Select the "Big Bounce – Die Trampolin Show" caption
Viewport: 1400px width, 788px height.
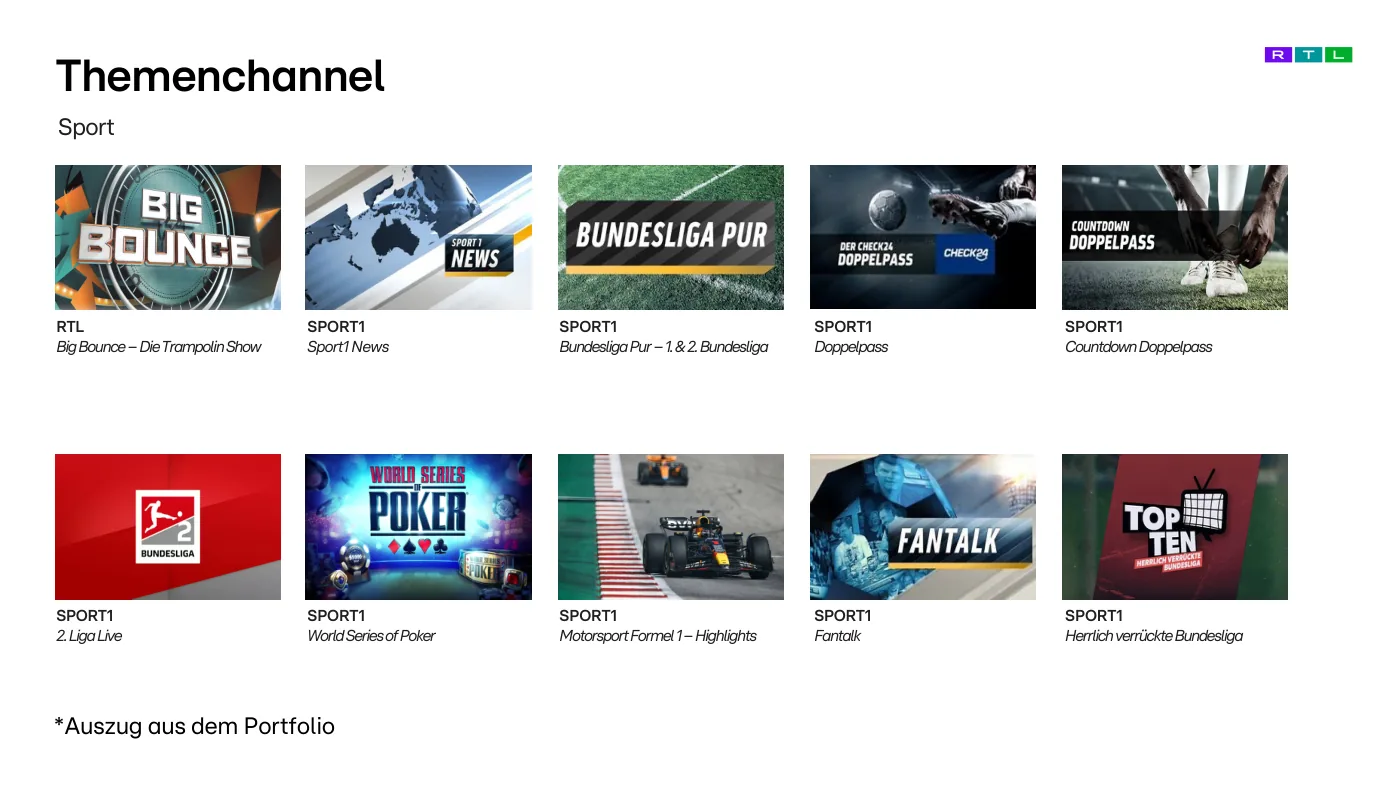[x=159, y=347]
